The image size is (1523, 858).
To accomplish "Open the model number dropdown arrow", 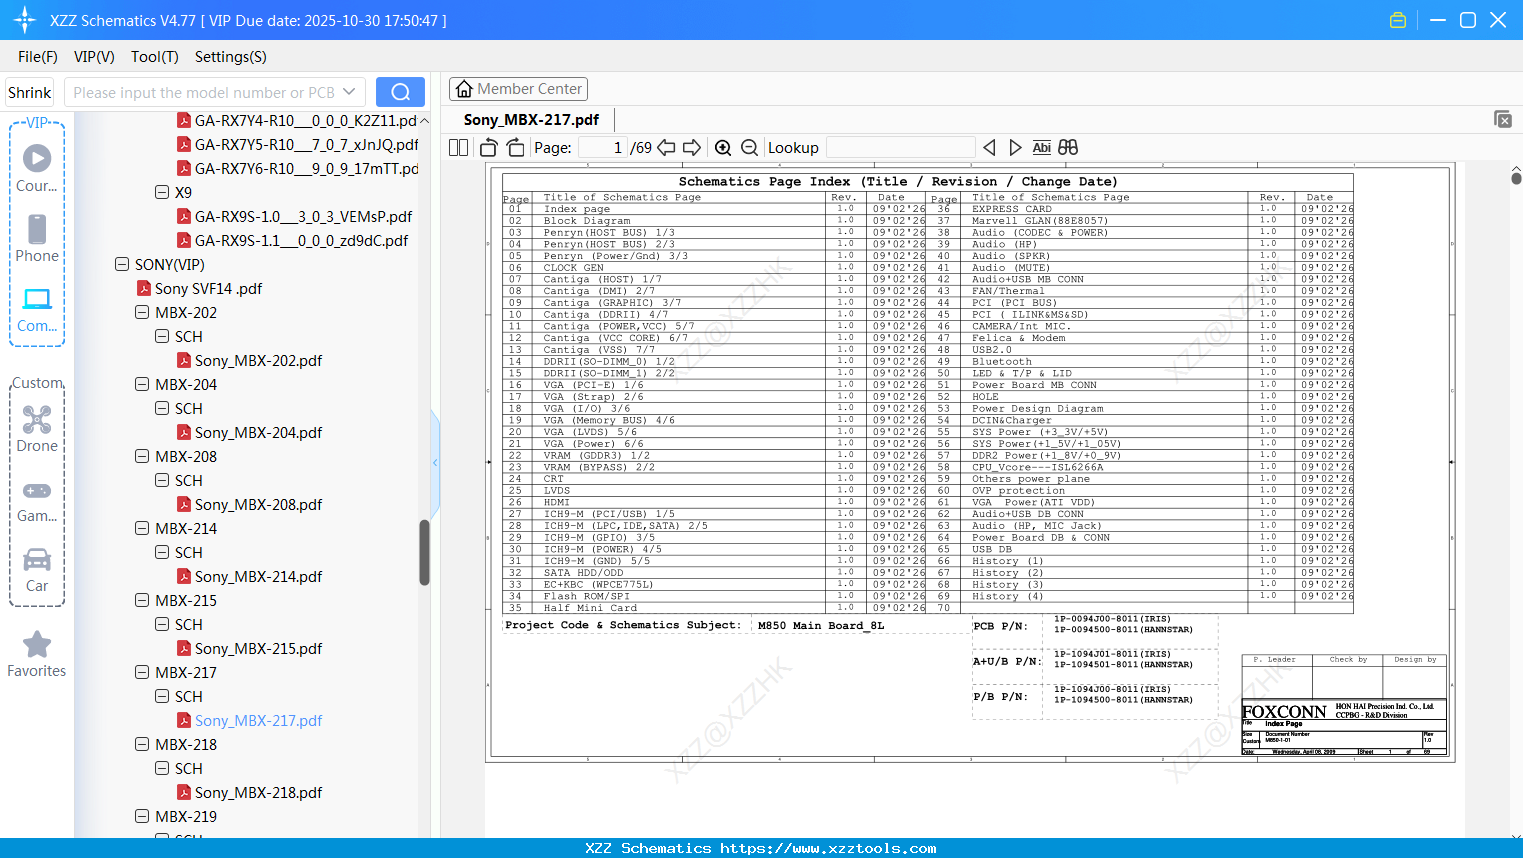I will (x=349, y=92).
